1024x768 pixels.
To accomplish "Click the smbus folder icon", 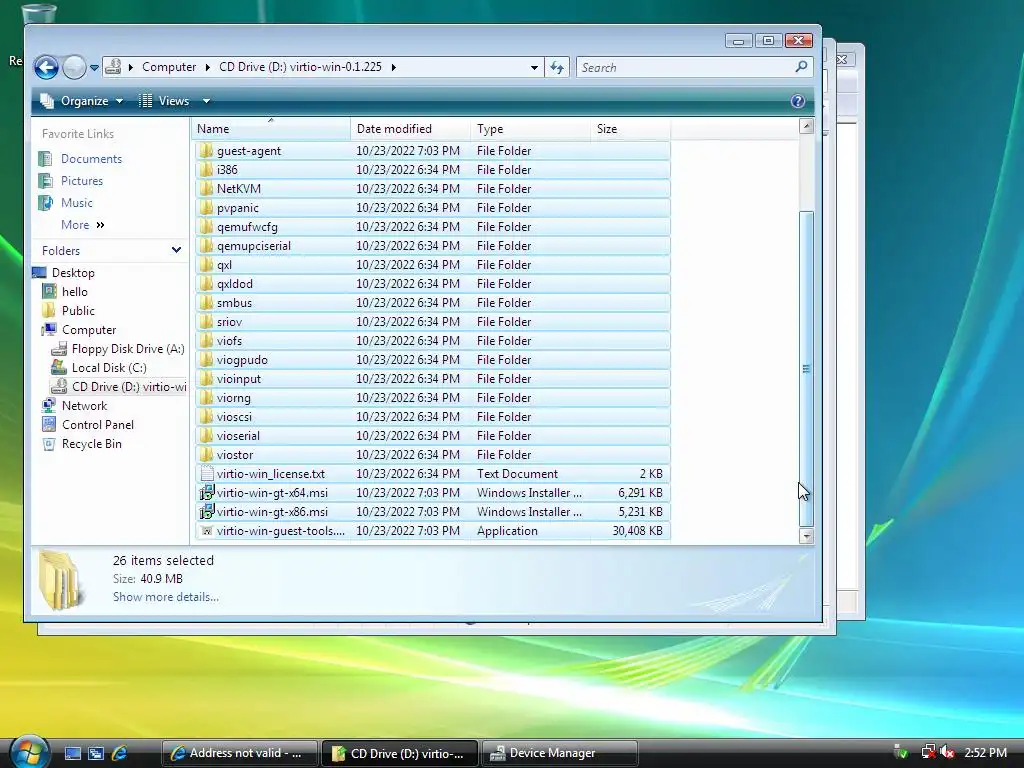I will click(206, 302).
